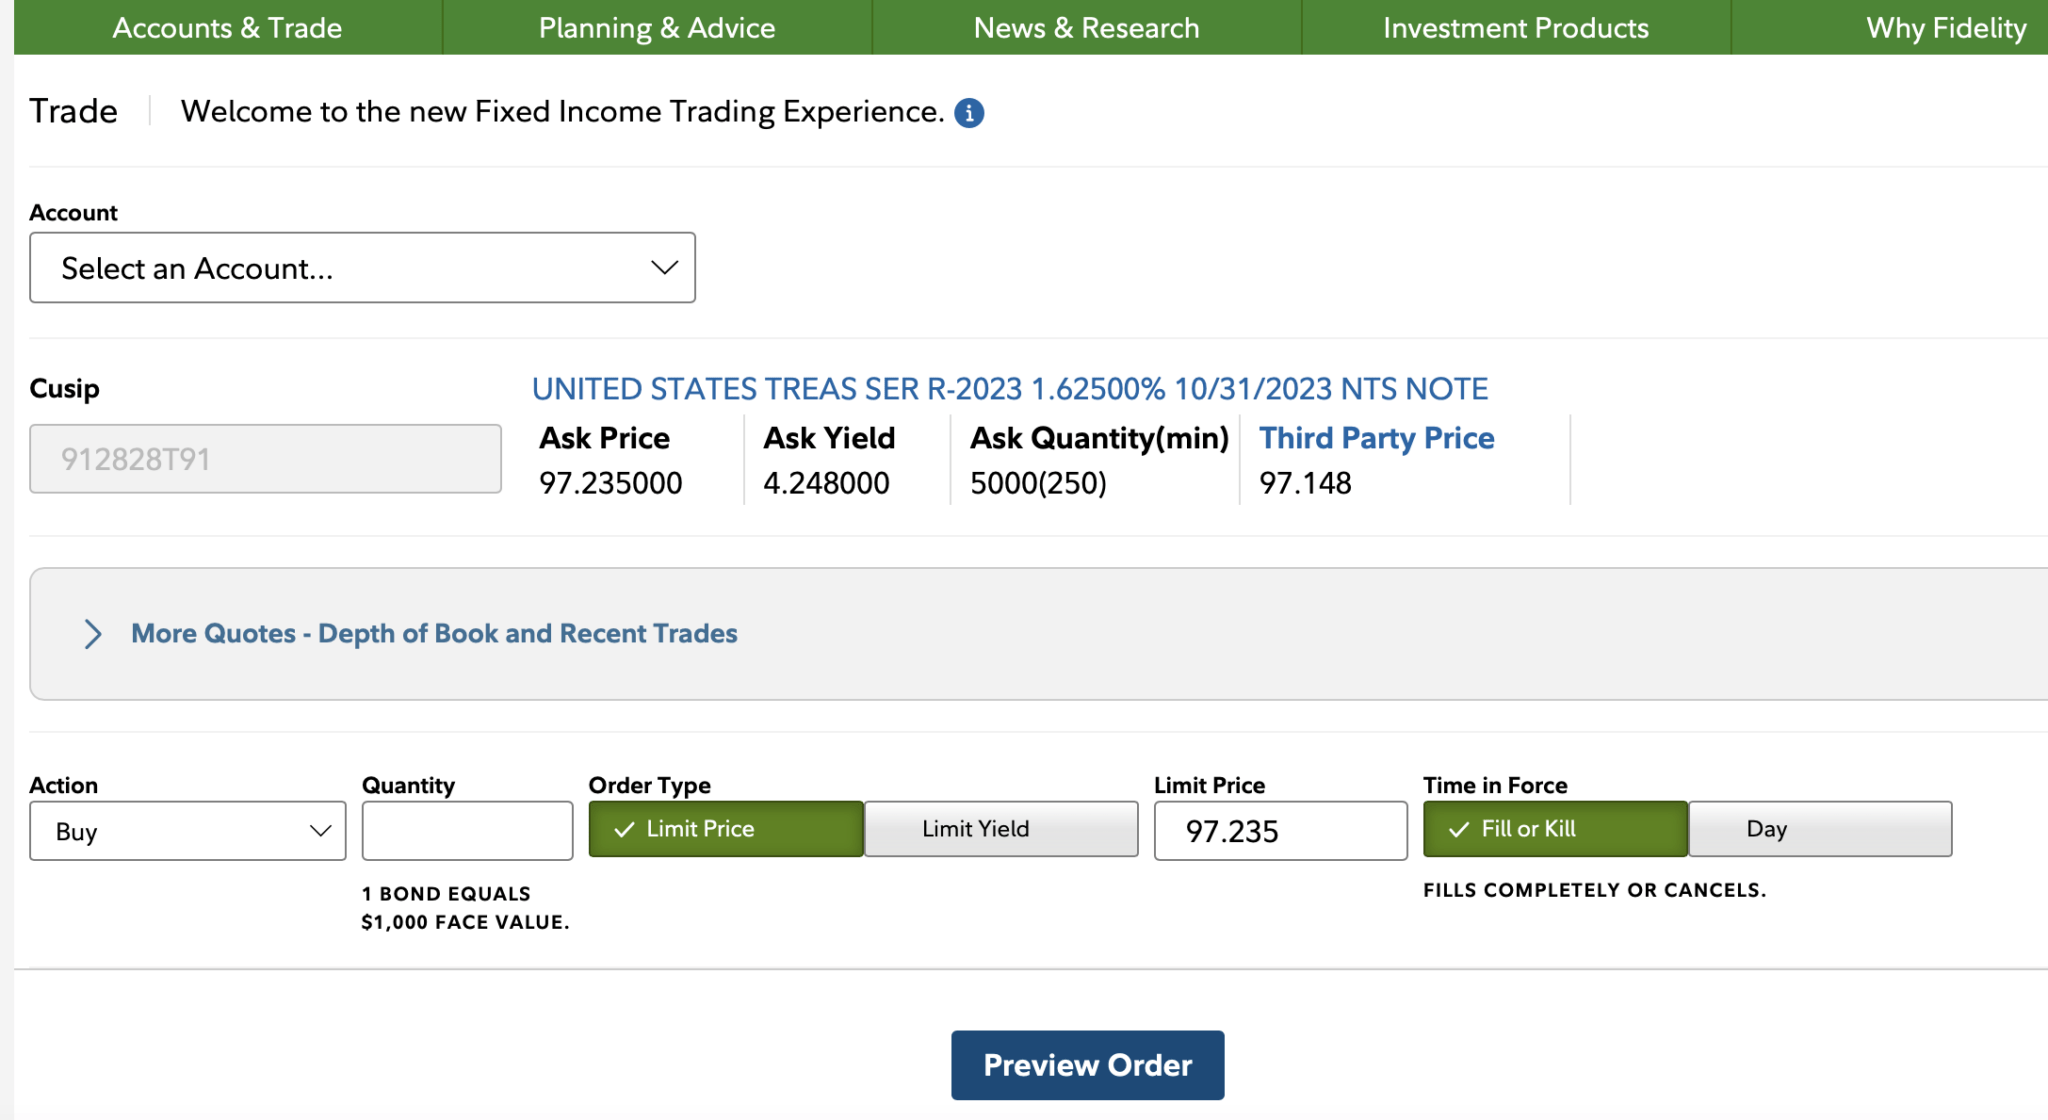Image resolution: width=2048 pixels, height=1120 pixels.
Task: Open the Planning & Advice menu
Action: (657, 28)
